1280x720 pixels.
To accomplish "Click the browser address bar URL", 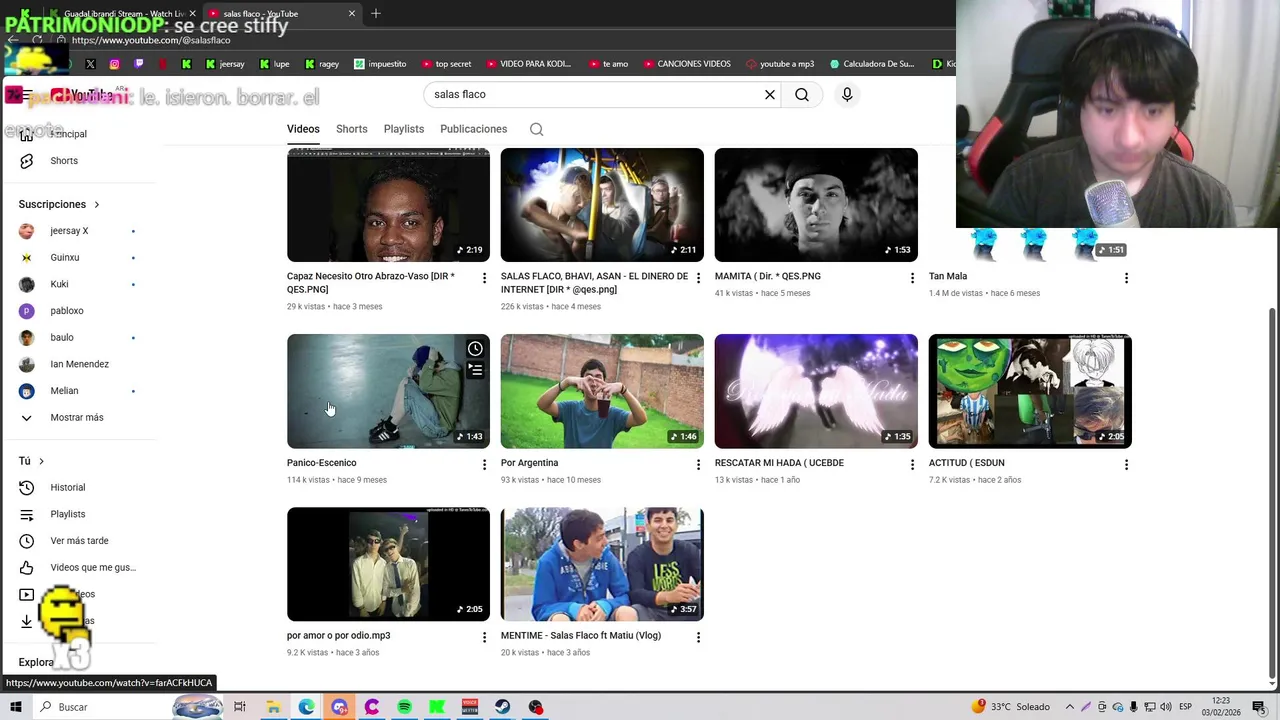I will (x=151, y=40).
